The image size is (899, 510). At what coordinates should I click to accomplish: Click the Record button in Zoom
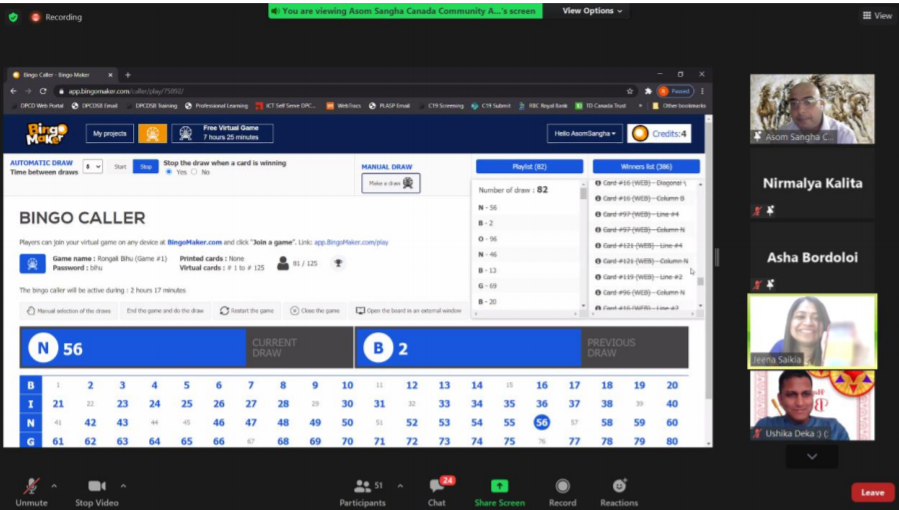[562, 493]
